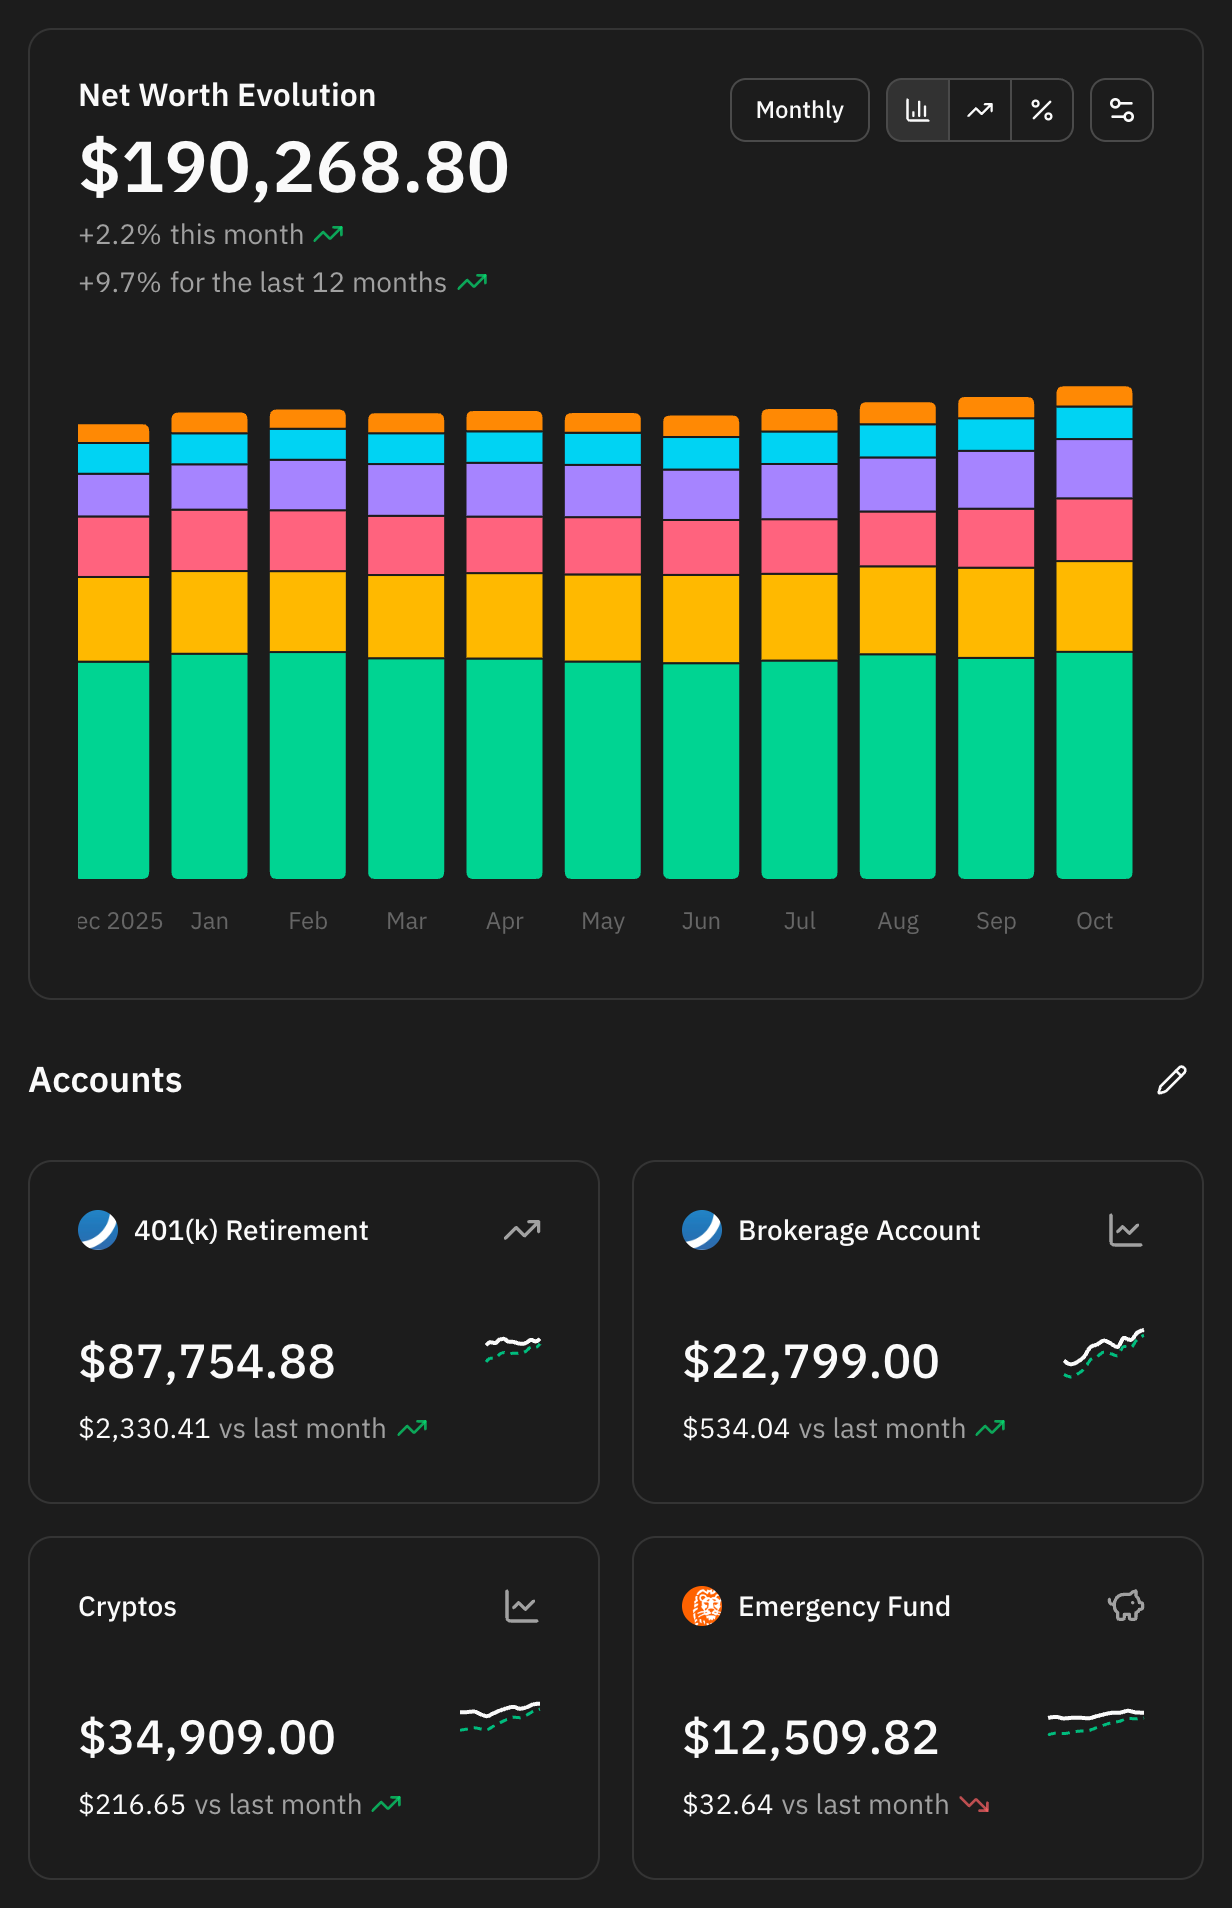Select the Oct purple bar segment
Screen dimensions: 1232x1908
pyautogui.click(x=1094, y=468)
